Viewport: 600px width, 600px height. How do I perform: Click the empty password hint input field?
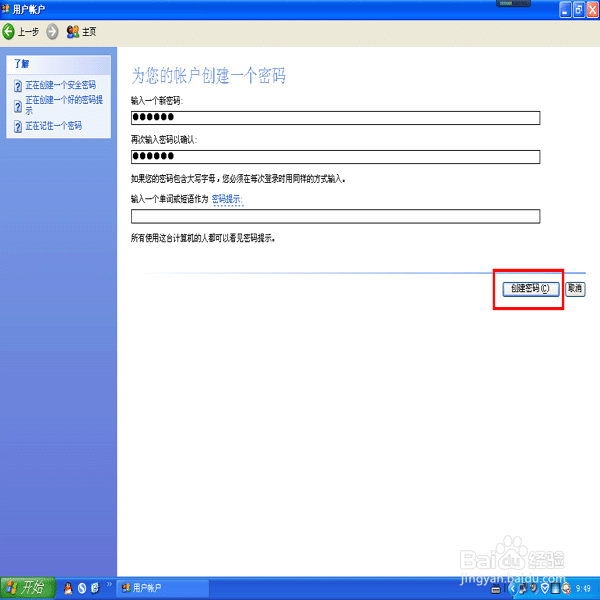(335, 216)
